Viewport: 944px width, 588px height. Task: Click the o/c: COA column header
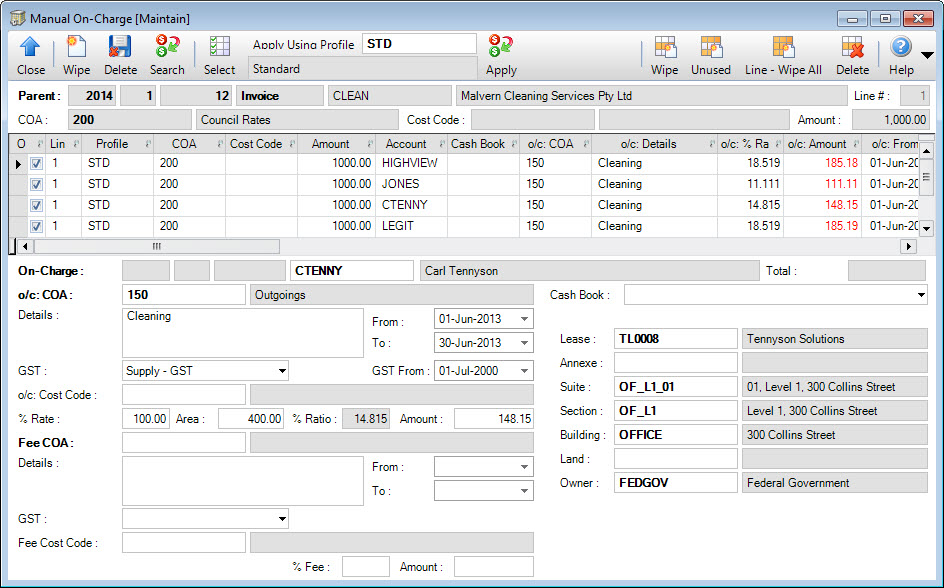click(x=556, y=144)
